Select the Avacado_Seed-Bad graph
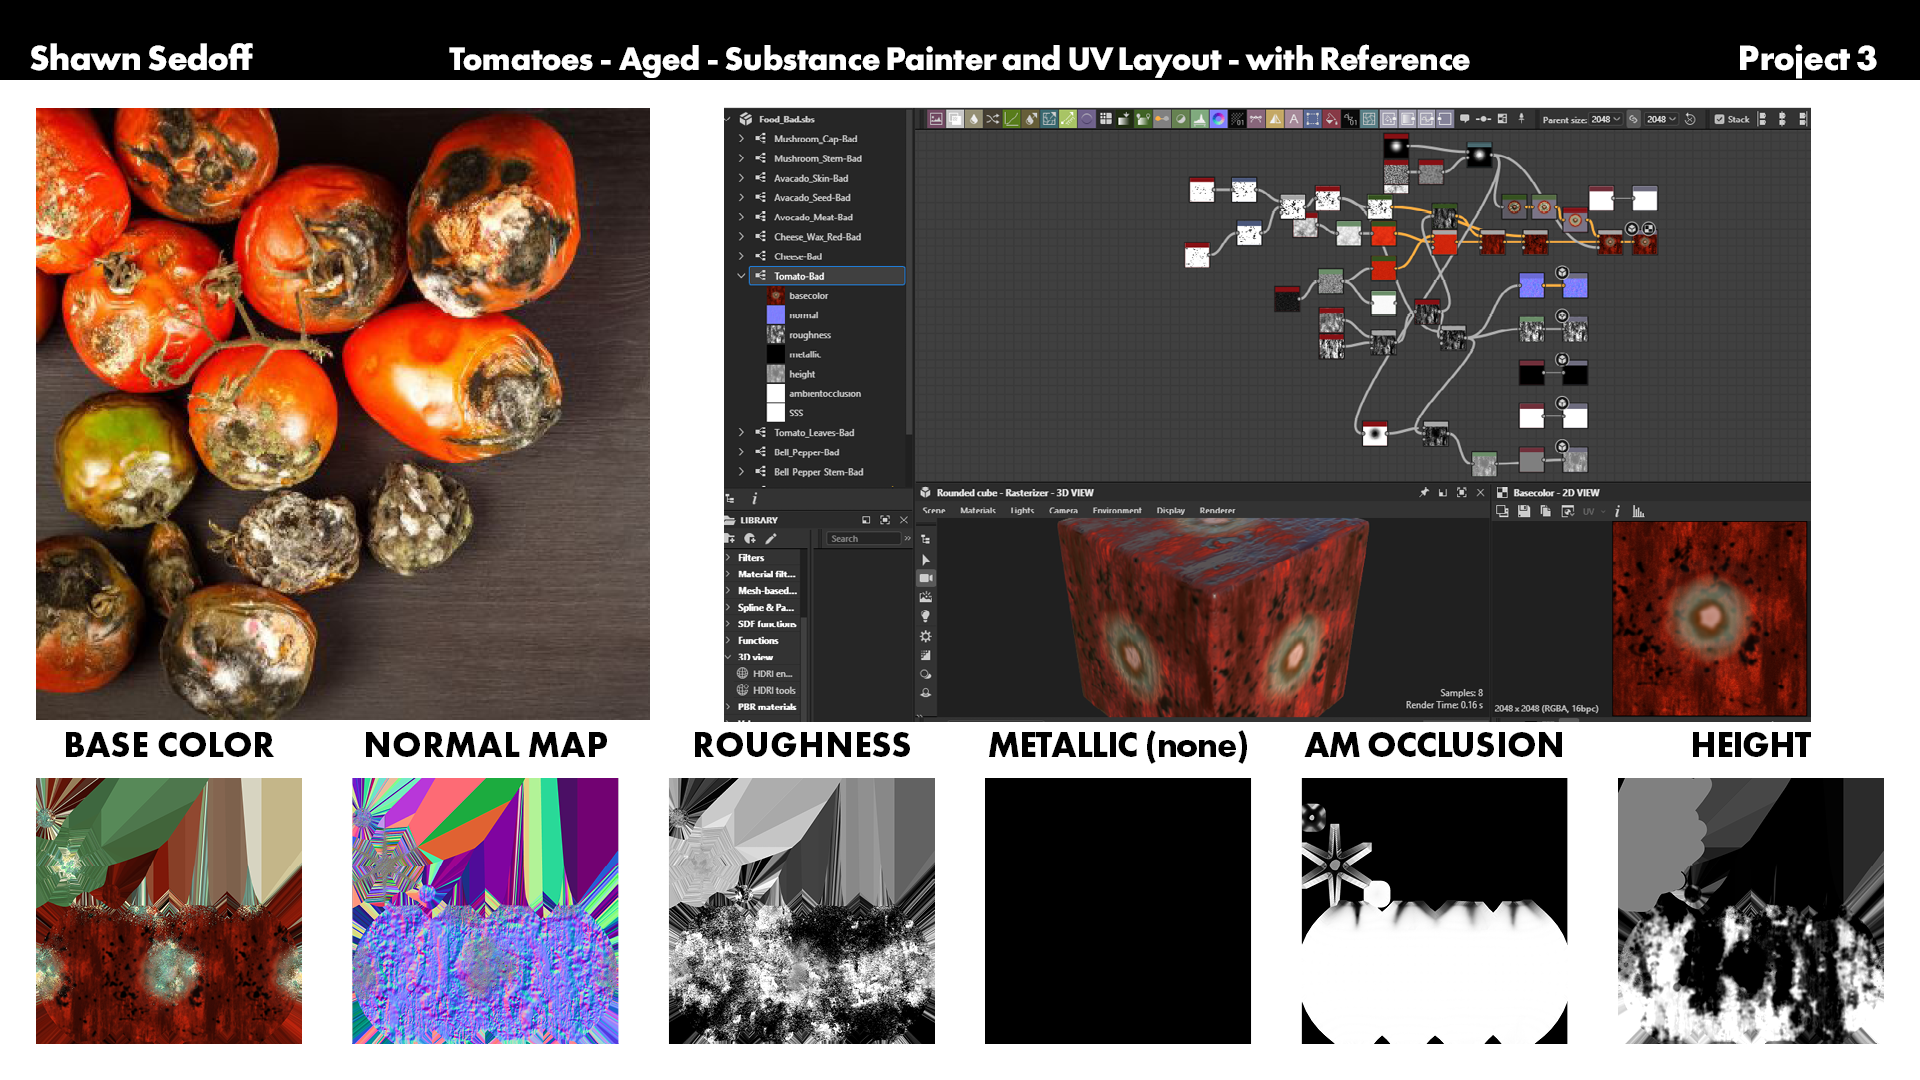Image resolution: width=1920 pixels, height=1080 pixels. (812, 198)
